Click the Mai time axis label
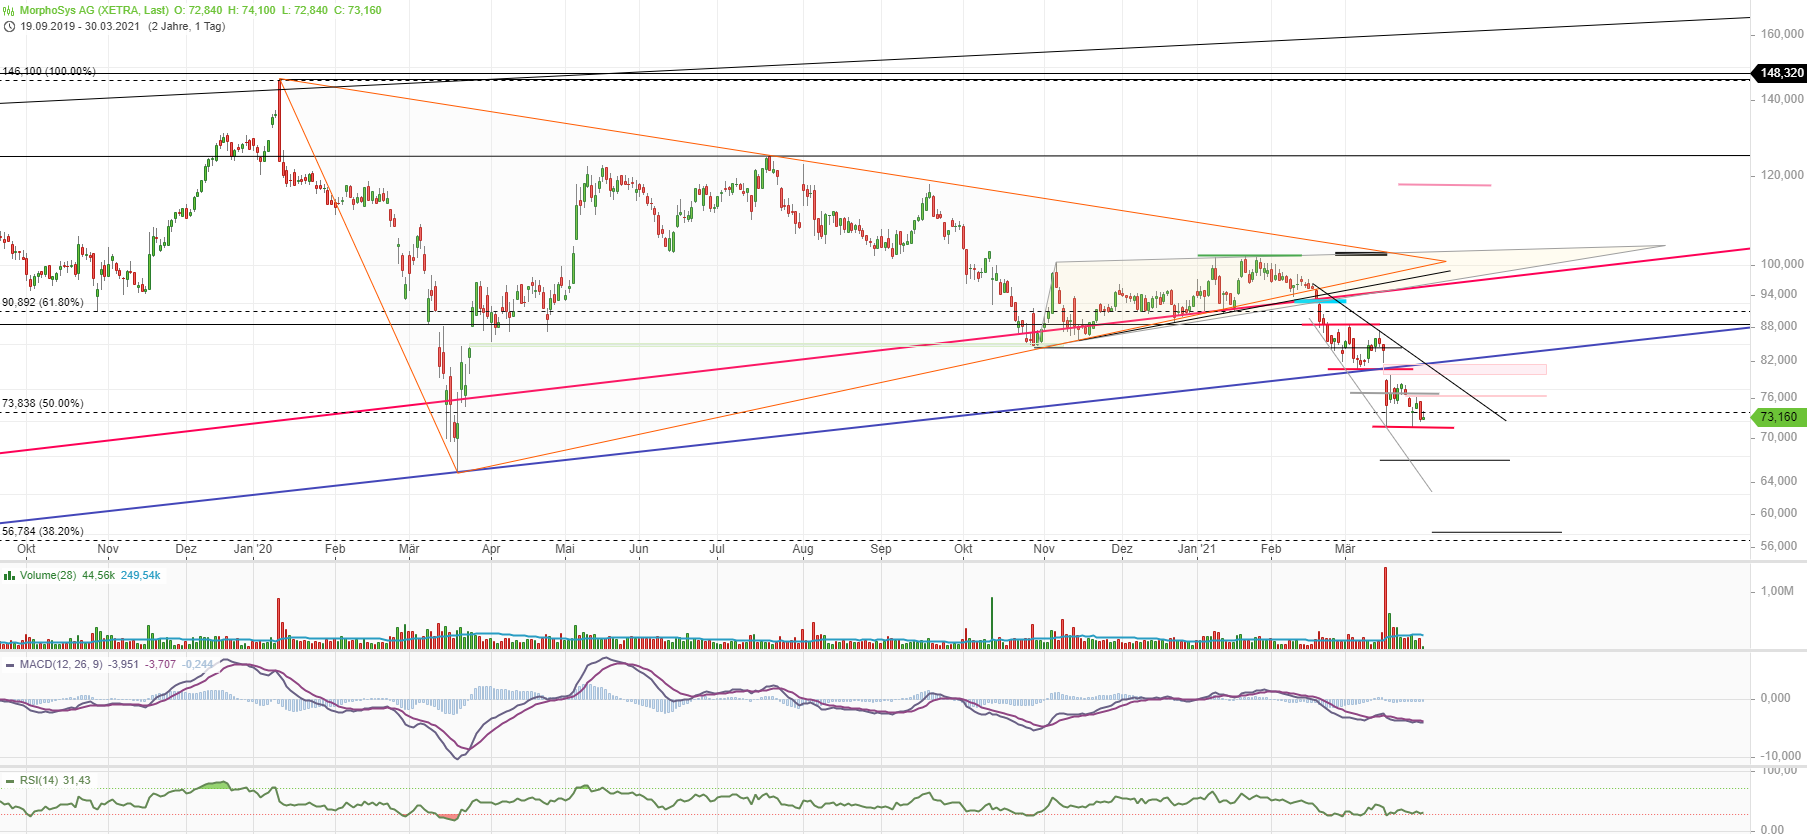The height and width of the screenshot is (834, 1807). point(565,549)
